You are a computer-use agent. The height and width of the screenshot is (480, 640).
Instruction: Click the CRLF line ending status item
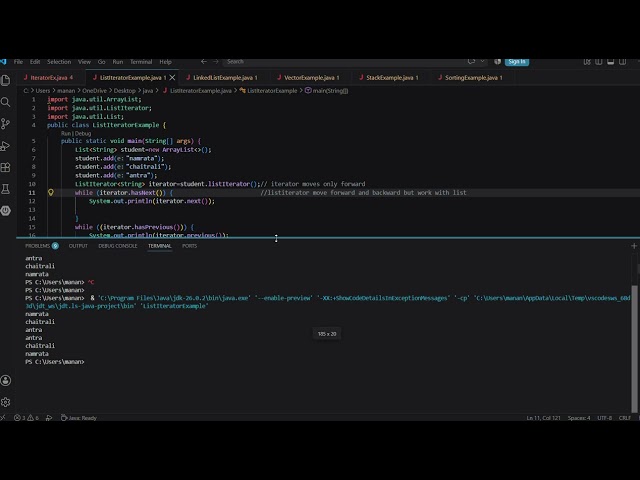coord(624,418)
